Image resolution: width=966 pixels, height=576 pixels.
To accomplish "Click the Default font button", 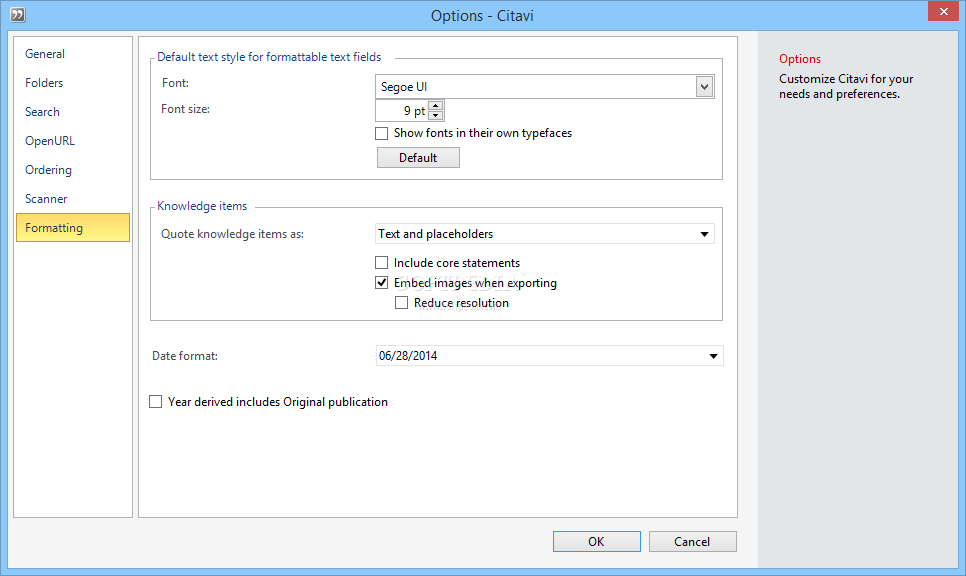I will click(418, 158).
